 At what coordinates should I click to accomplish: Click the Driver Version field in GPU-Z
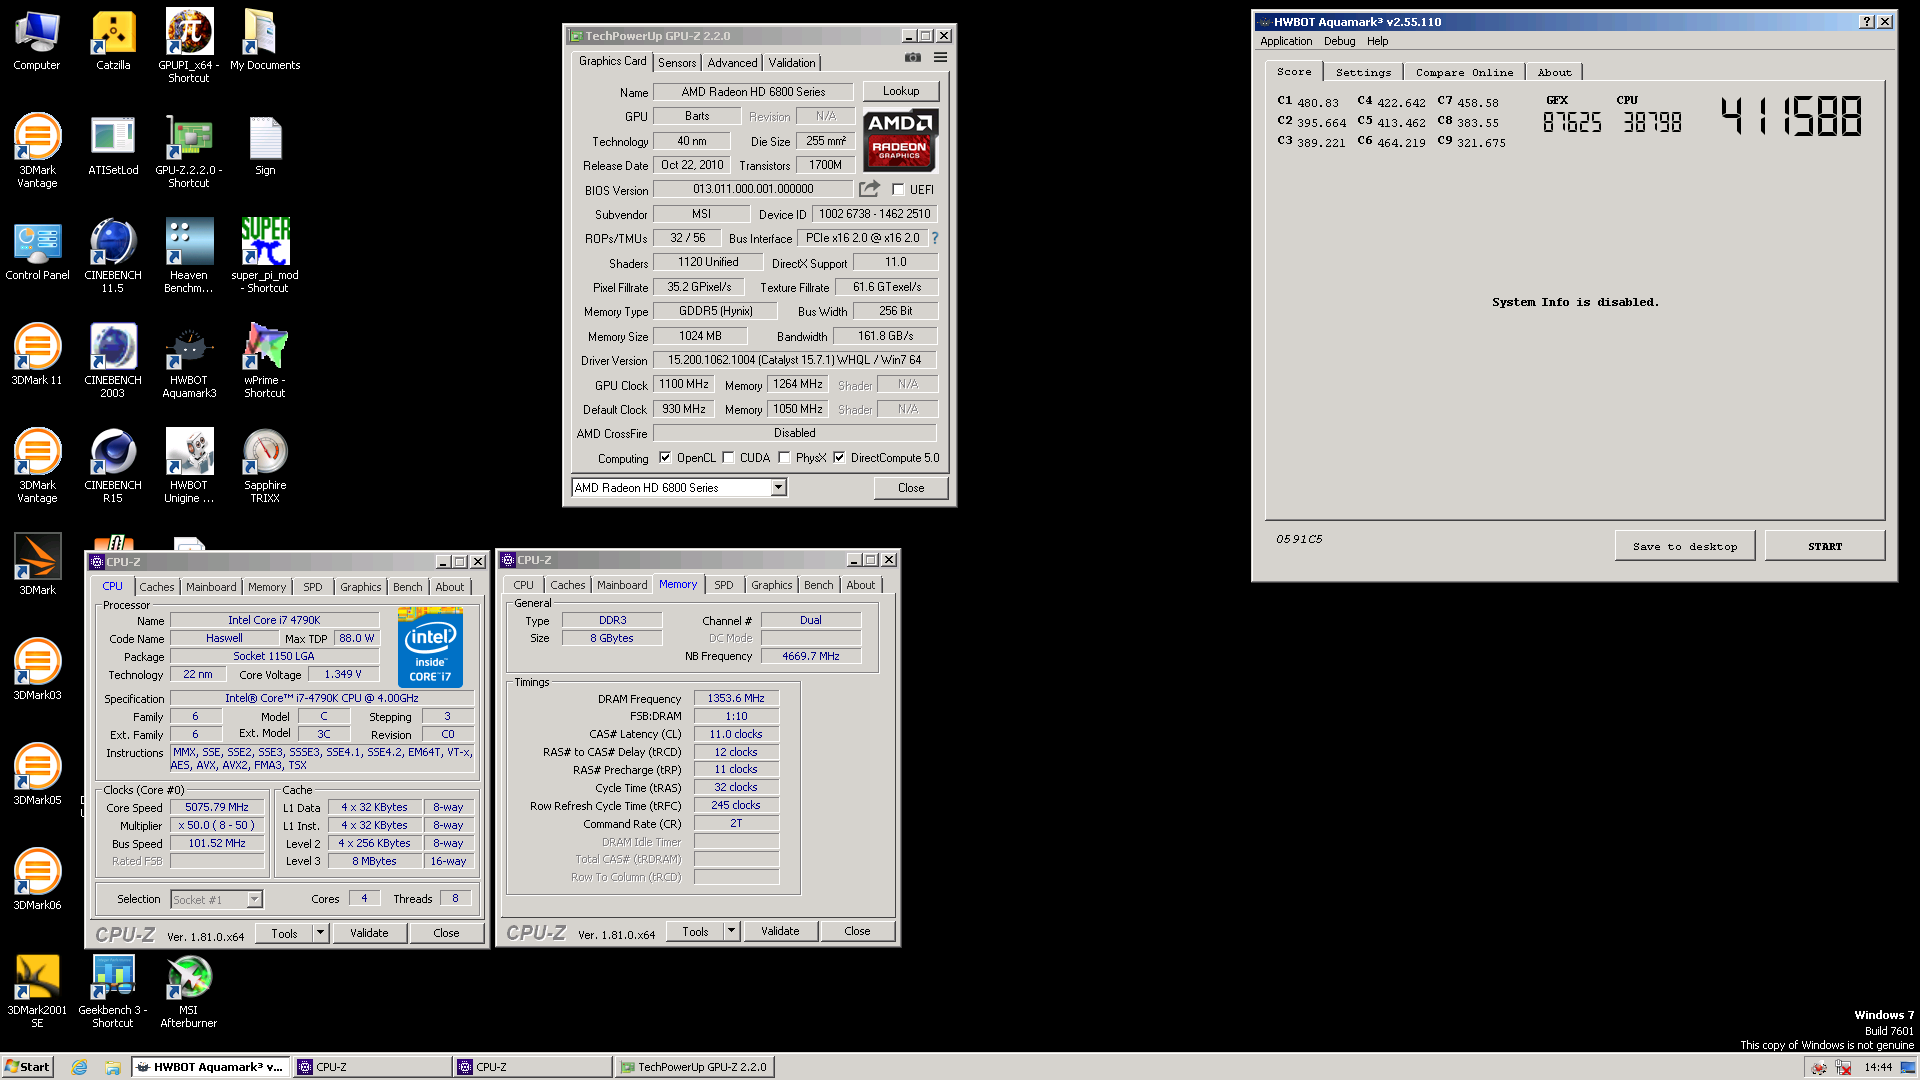point(795,360)
